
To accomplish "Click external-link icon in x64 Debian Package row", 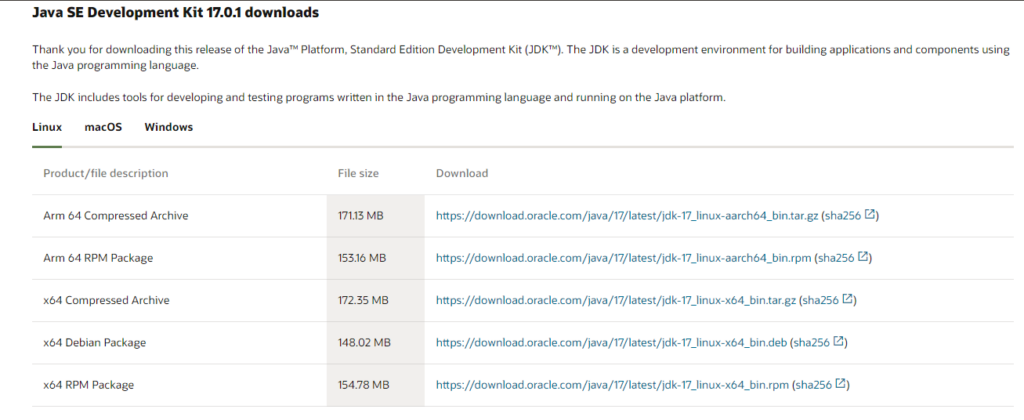I will pyautogui.click(x=839, y=341).
